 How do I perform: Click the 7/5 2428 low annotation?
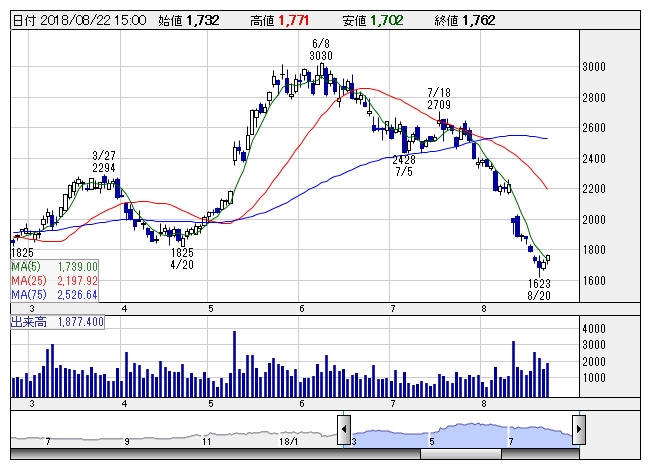point(404,165)
